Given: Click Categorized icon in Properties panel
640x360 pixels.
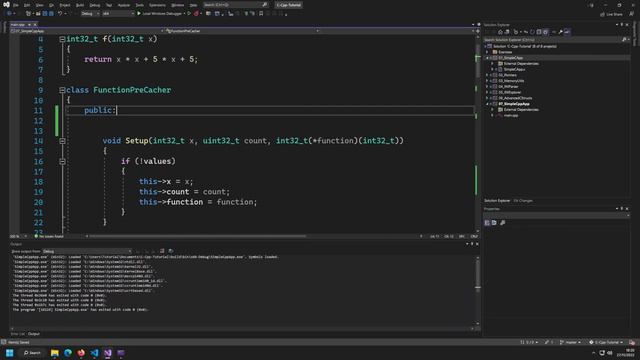Looking at the screenshot, I should [487, 222].
